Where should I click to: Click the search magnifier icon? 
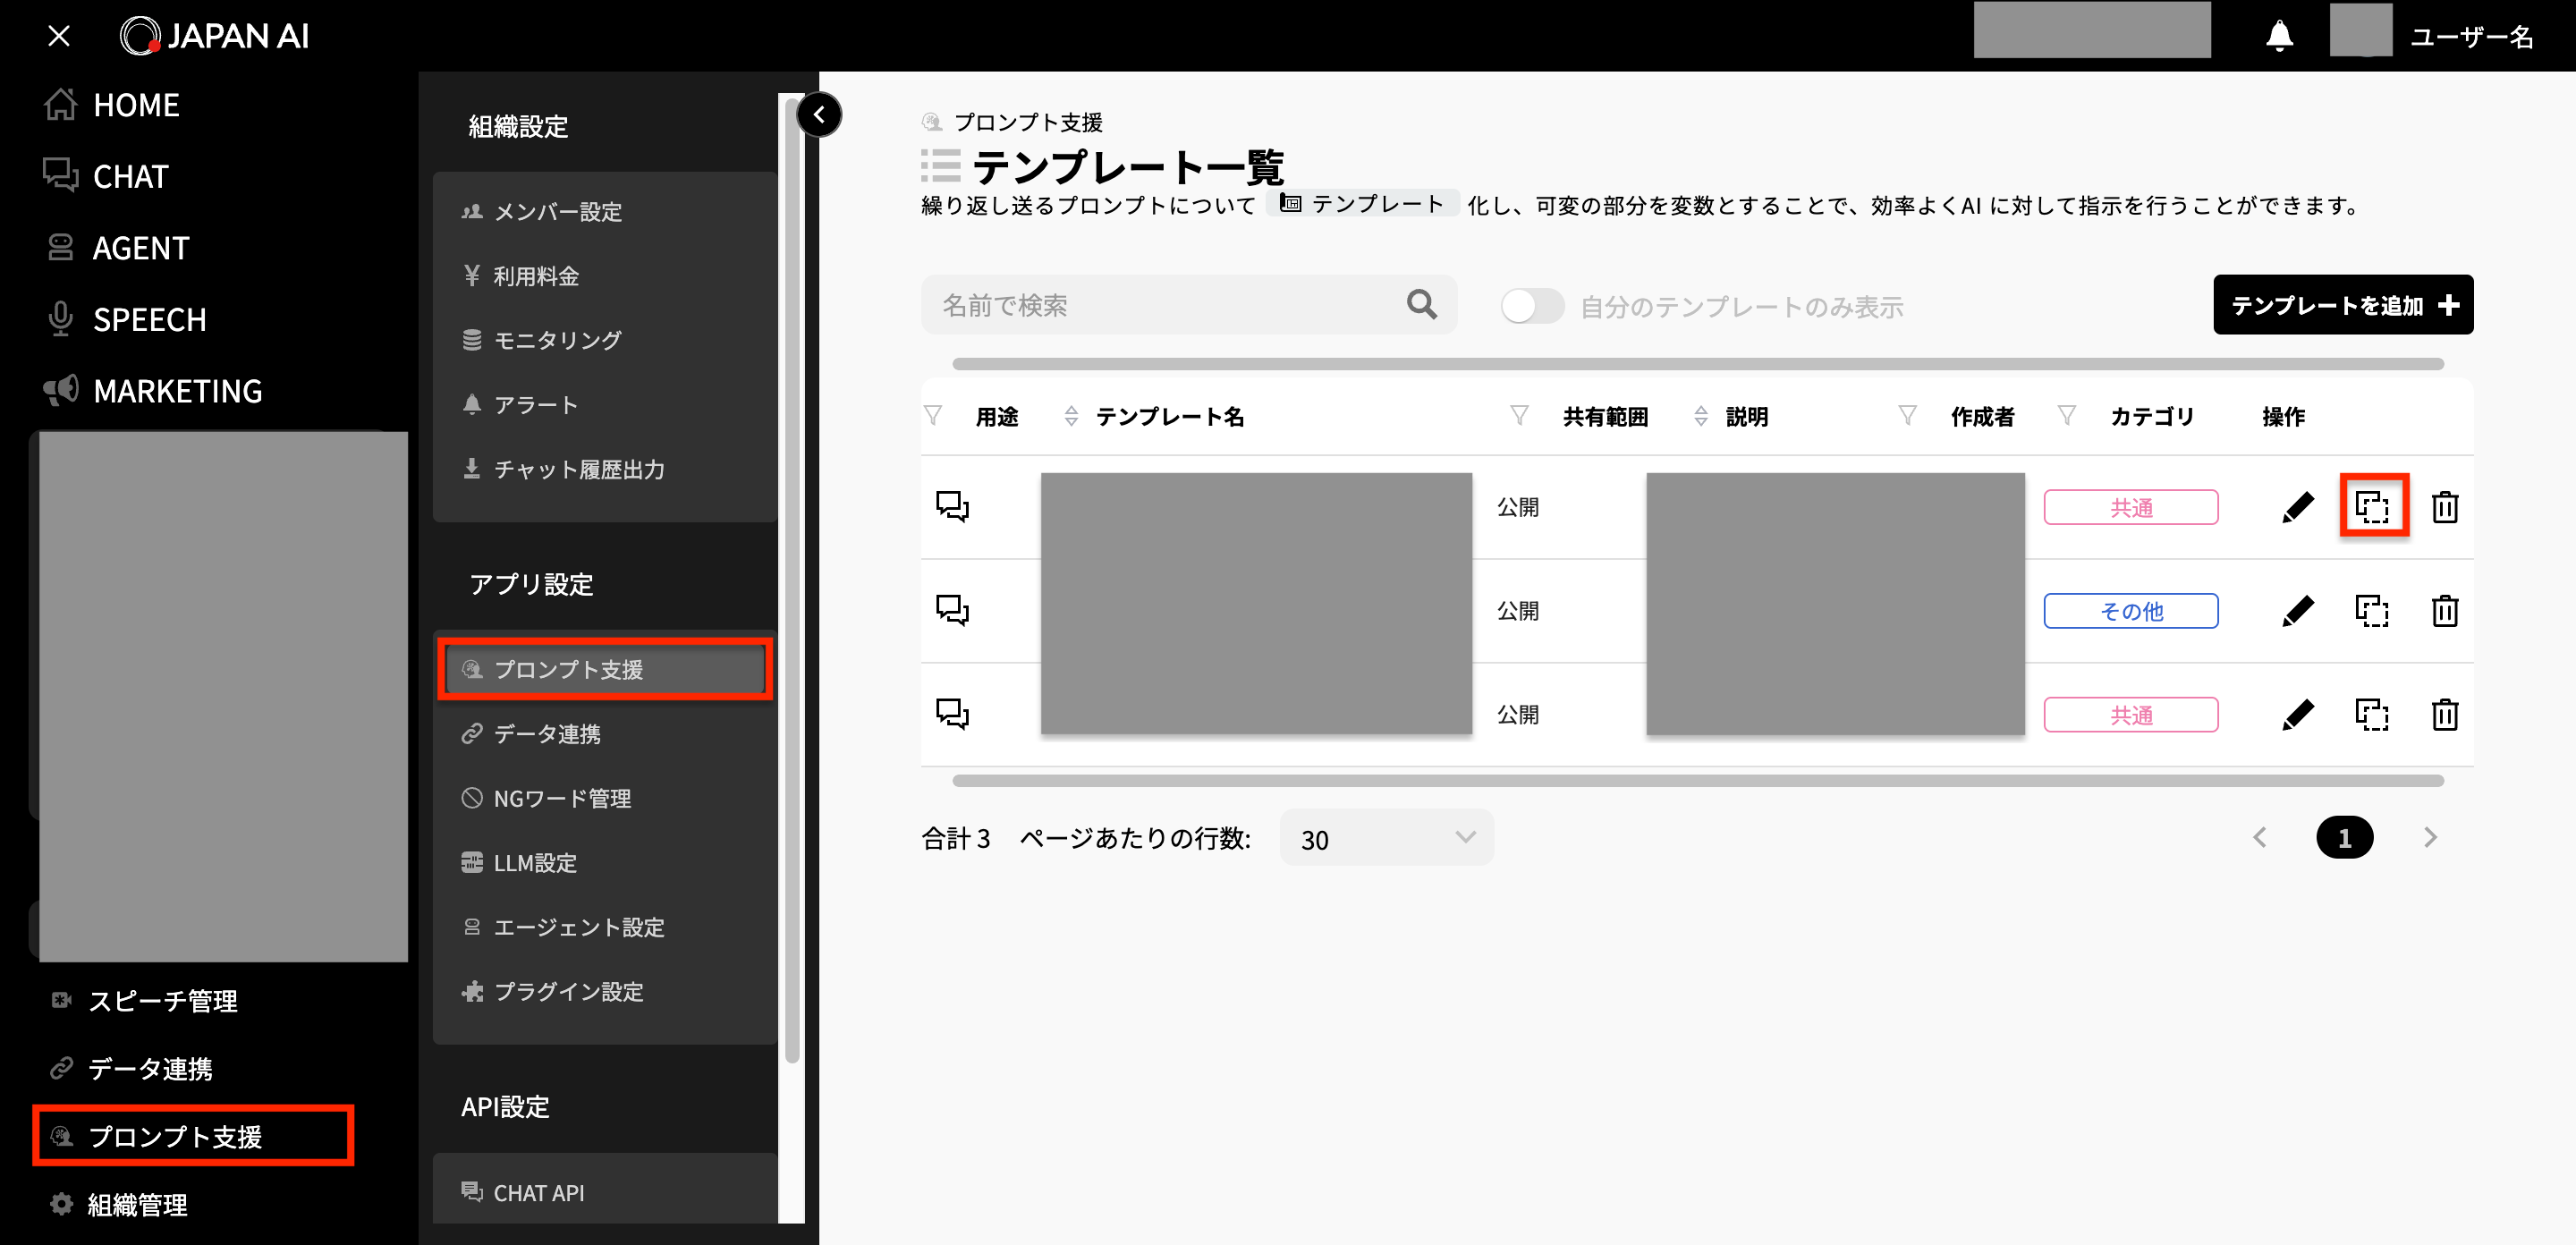tap(1421, 305)
